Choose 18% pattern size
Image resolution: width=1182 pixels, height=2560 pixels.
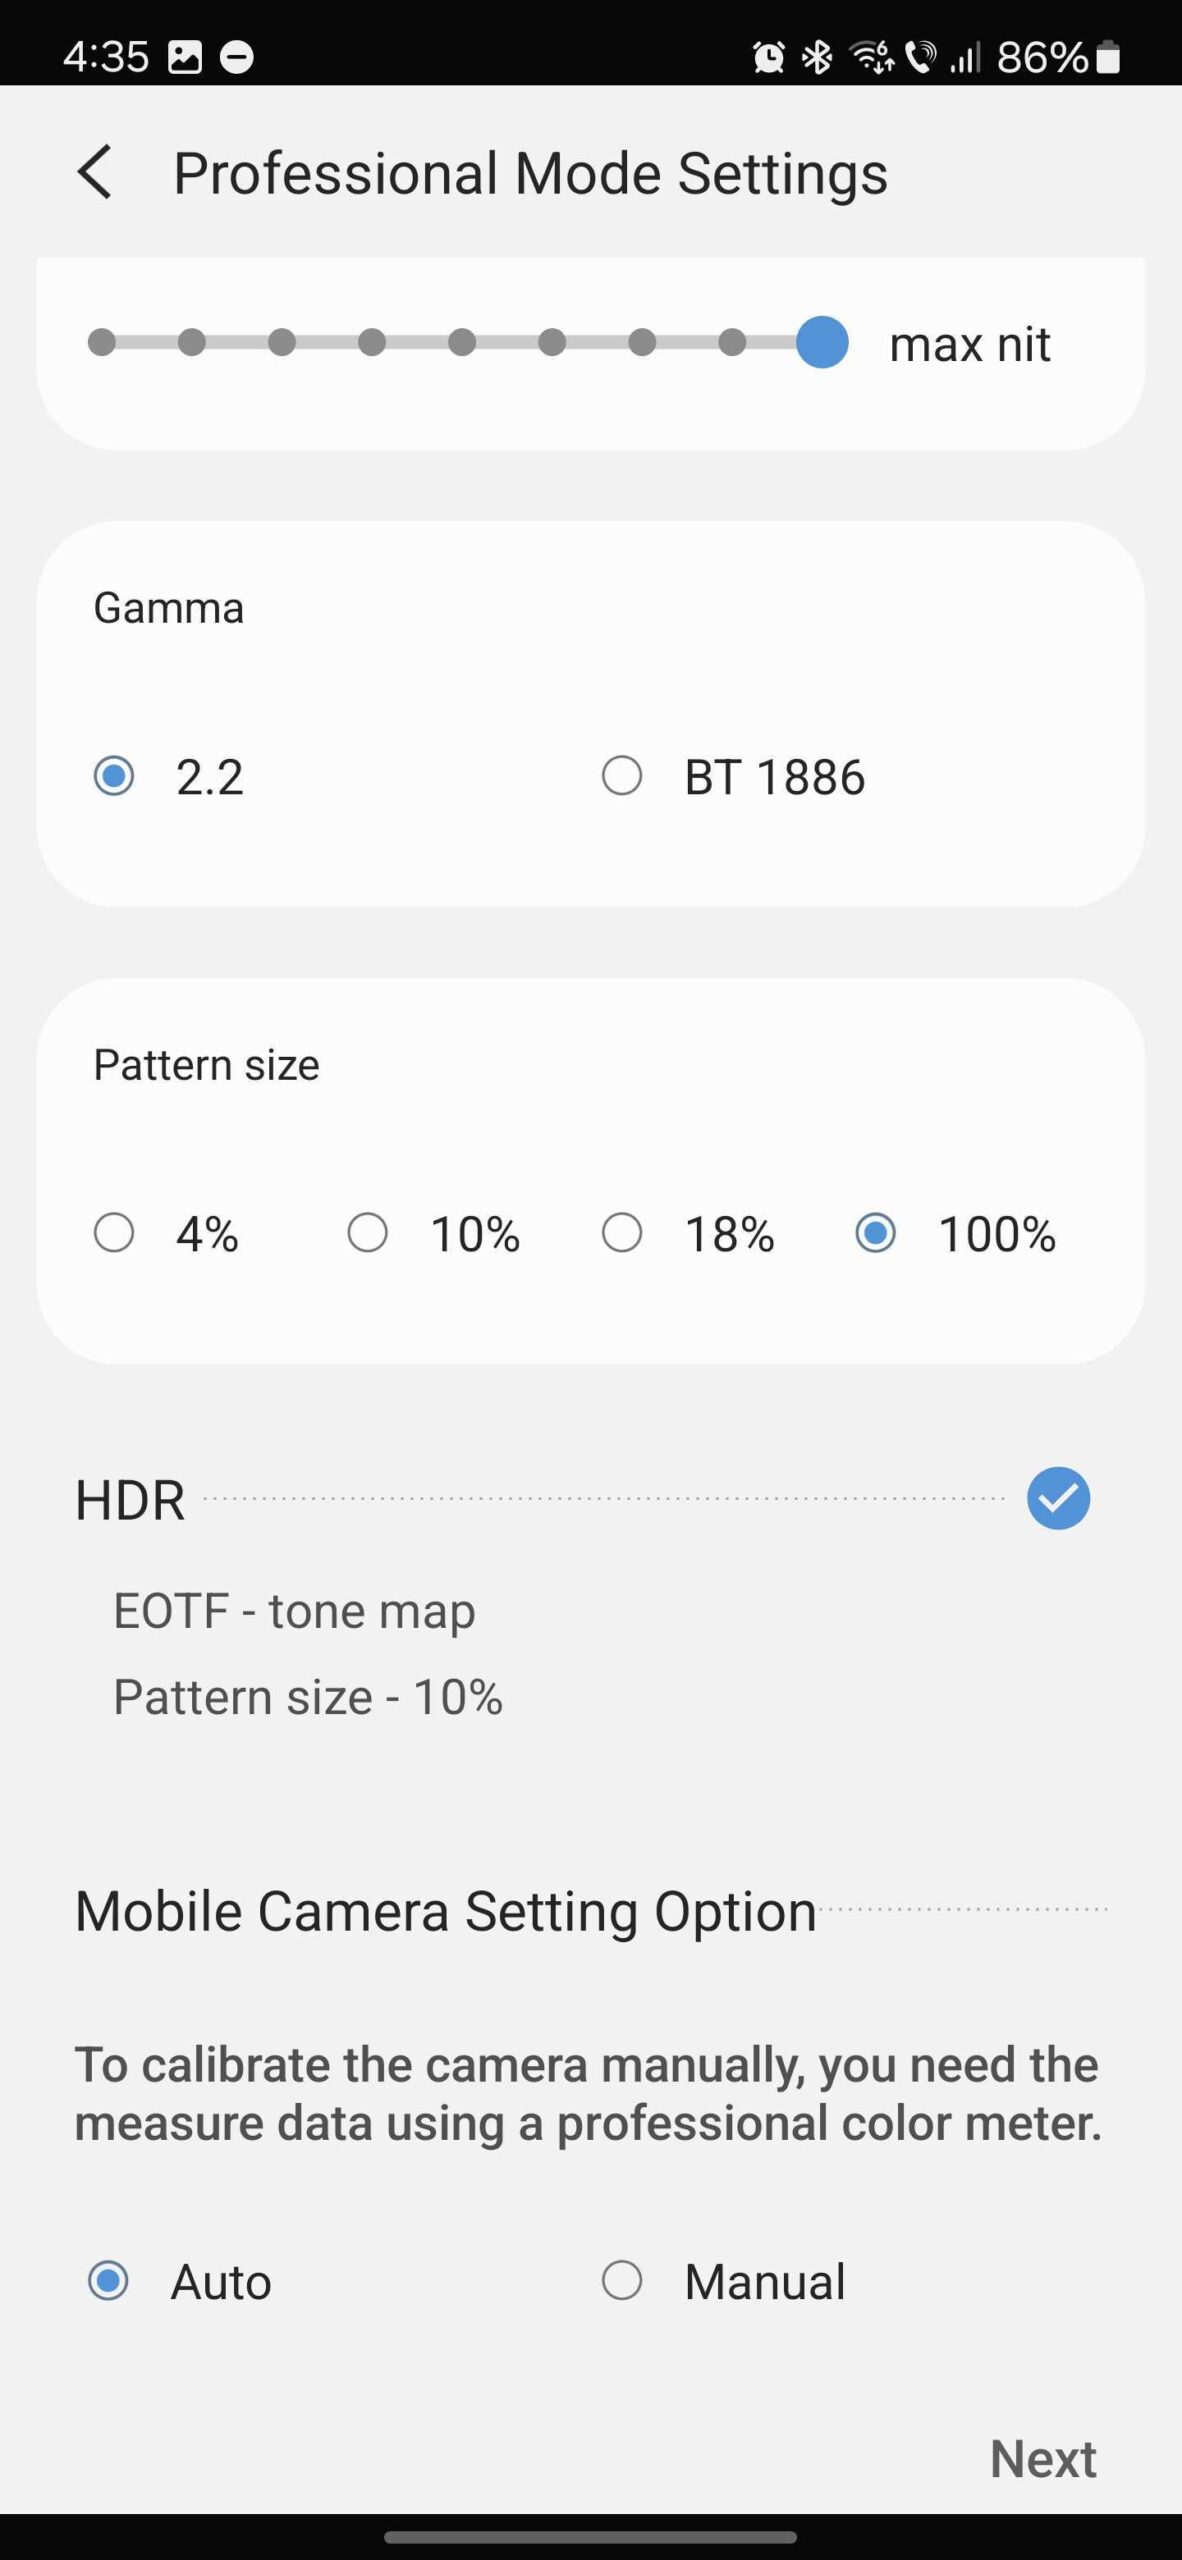pyautogui.click(x=622, y=1233)
